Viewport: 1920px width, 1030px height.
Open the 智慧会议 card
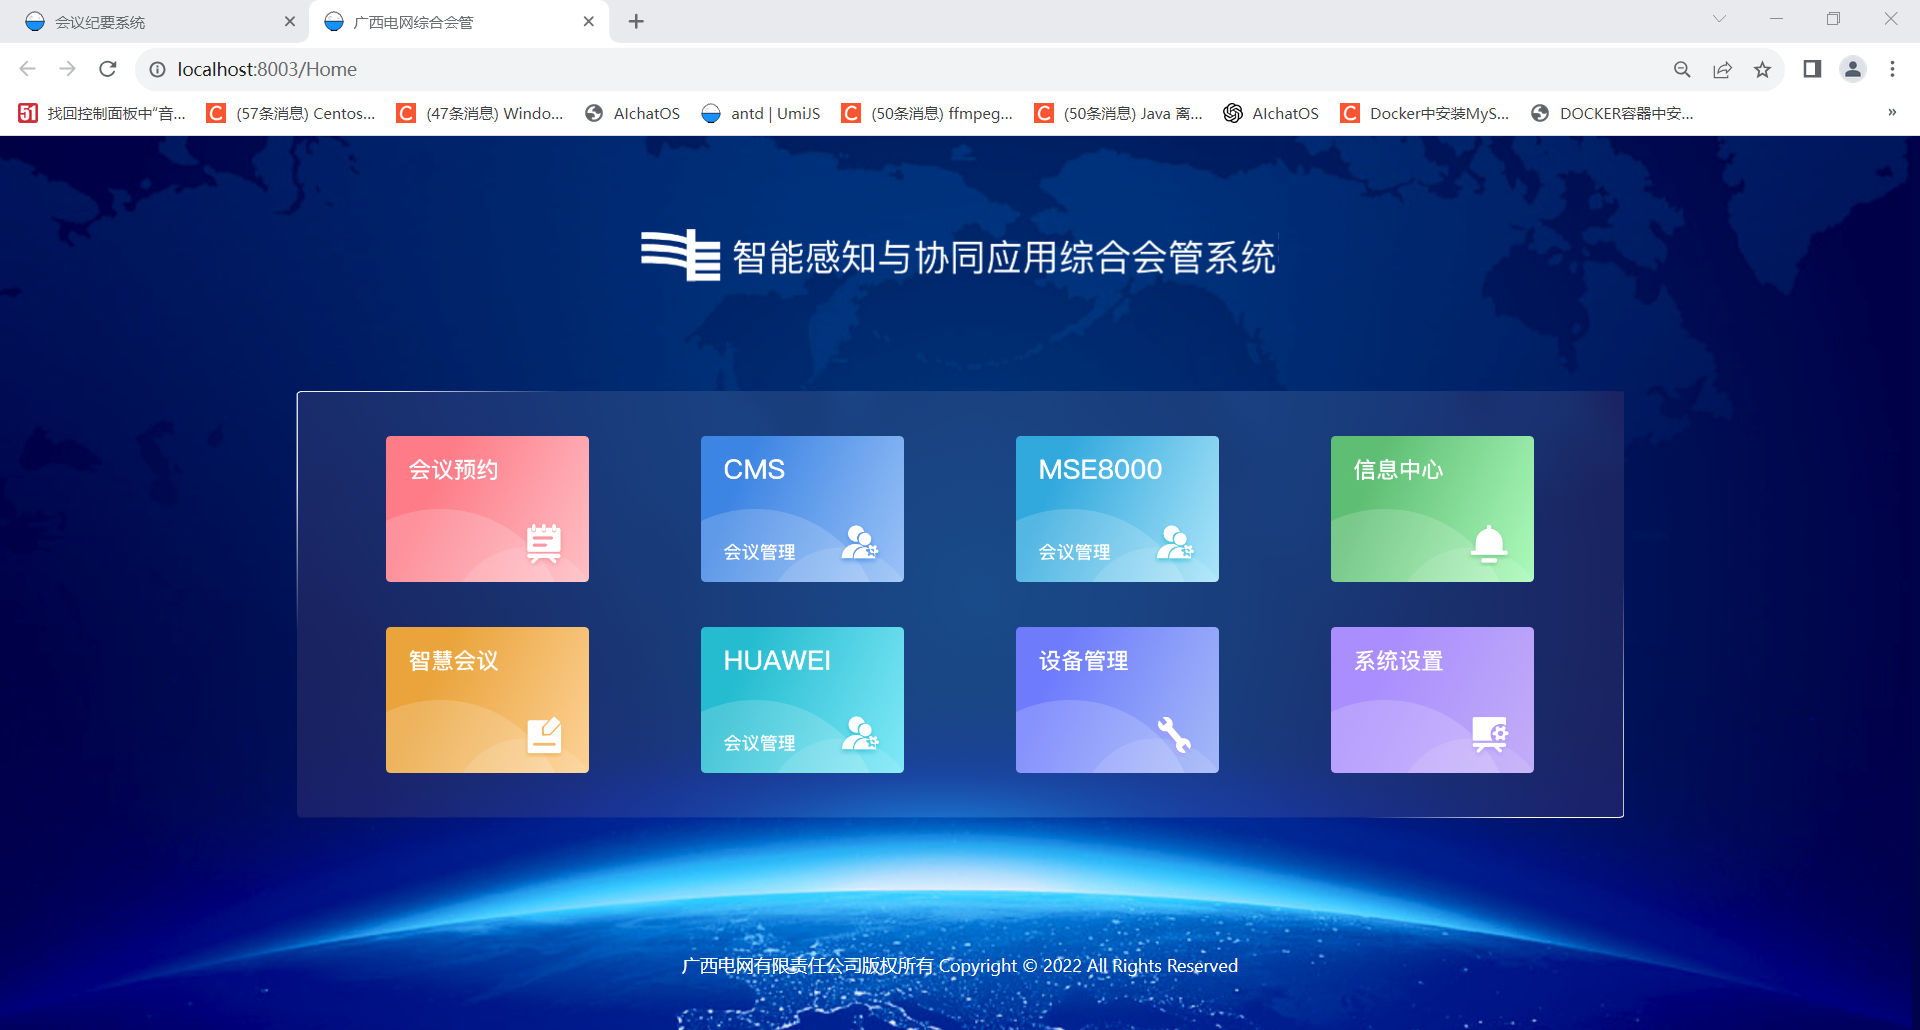coord(487,699)
